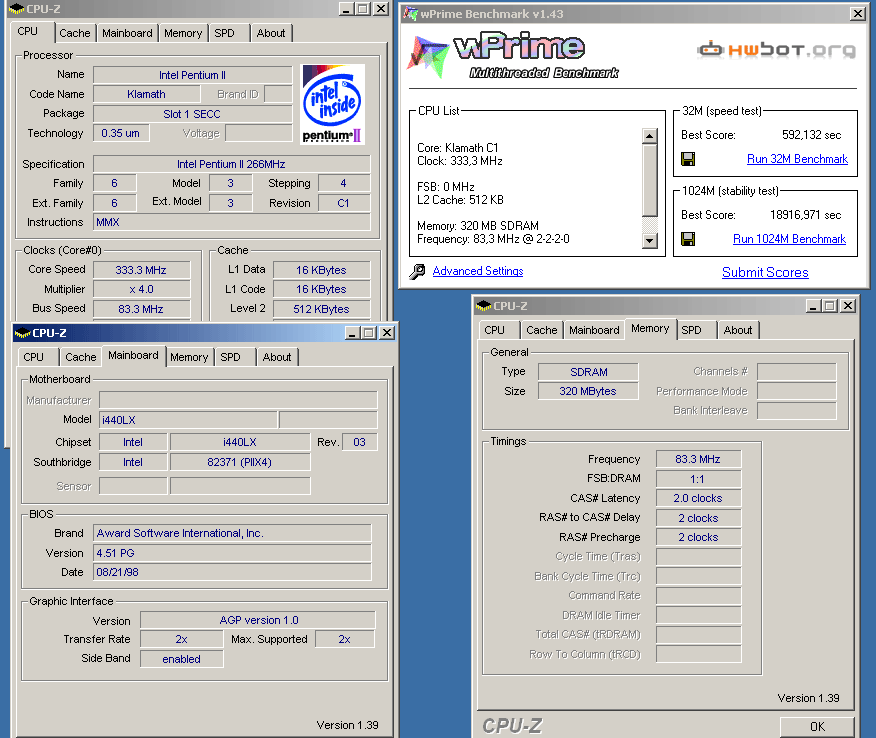The height and width of the screenshot is (738, 876).
Task: Click the Specification field Intel Pentium II 266MHz
Action: 231,164
